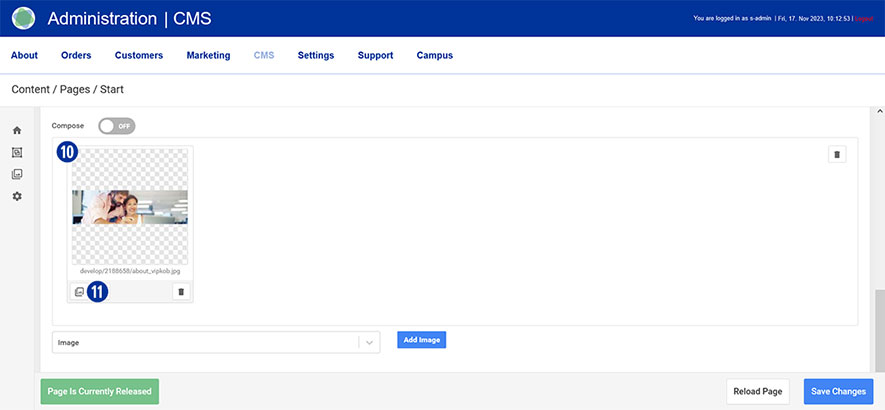The width and height of the screenshot is (885, 410).
Task: Open the Marketing menu
Action: pyautogui.click(x=208, y=56)
